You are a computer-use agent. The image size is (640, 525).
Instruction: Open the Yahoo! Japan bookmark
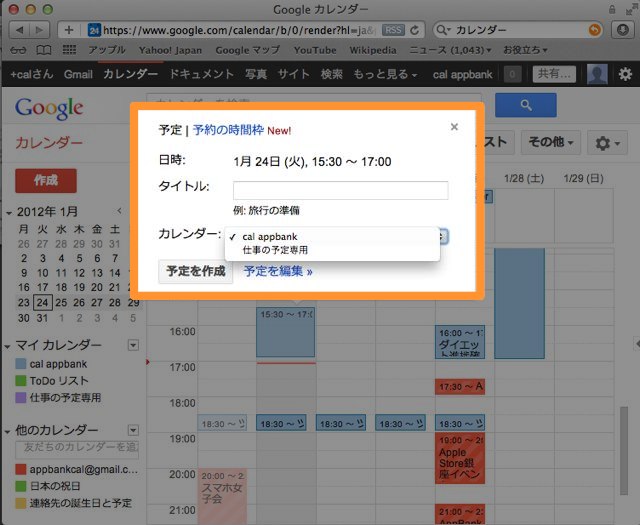click(170, 50)
